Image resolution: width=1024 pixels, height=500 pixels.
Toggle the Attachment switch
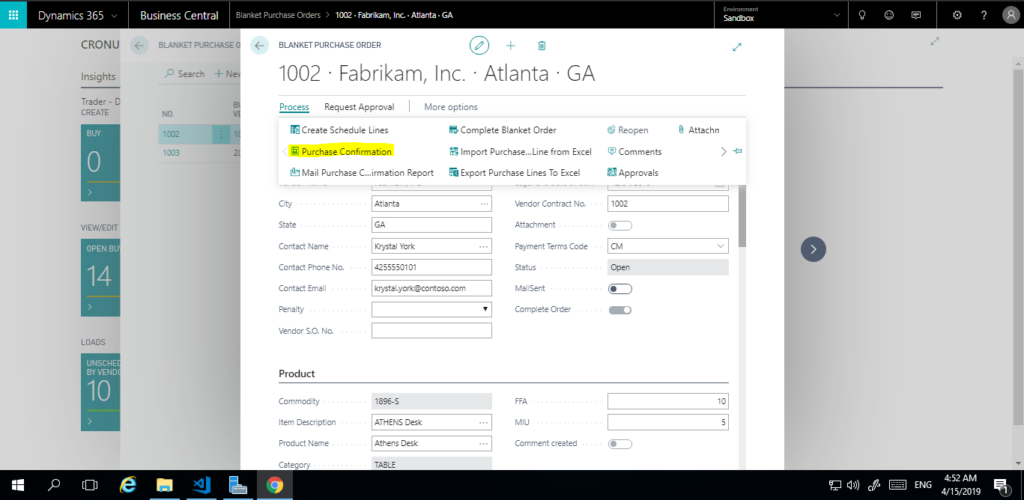(620, 225)
